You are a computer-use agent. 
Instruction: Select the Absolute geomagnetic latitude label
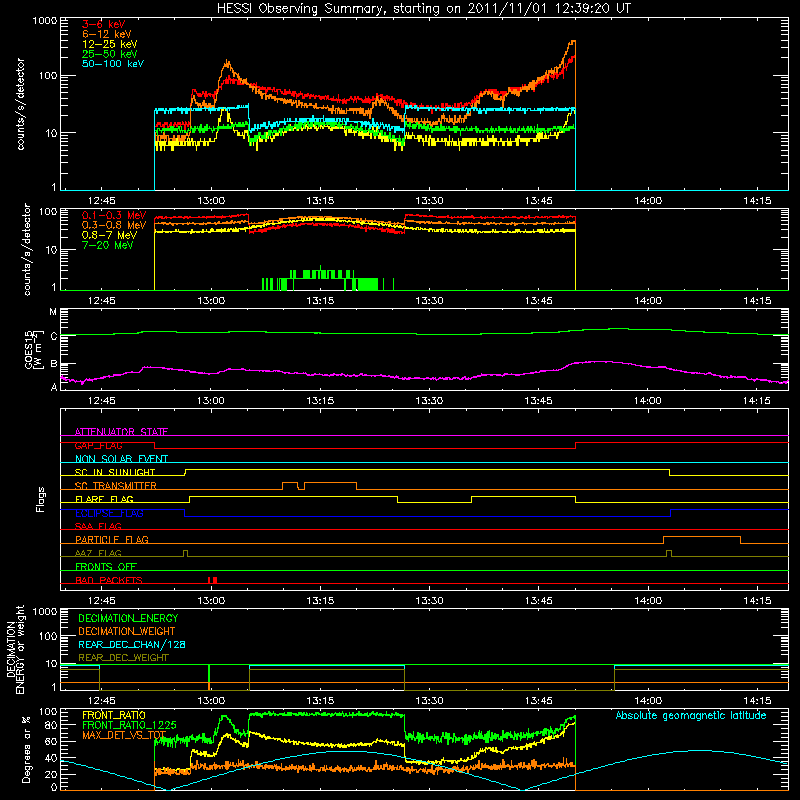691,715
